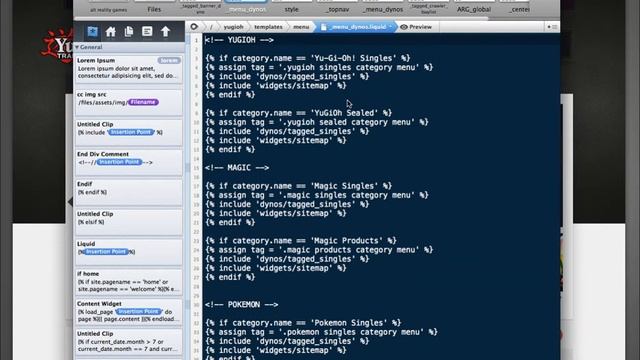Viewport: 640px width, 360px height.
Task: Select the Content Widget clip
Action: 129,312
